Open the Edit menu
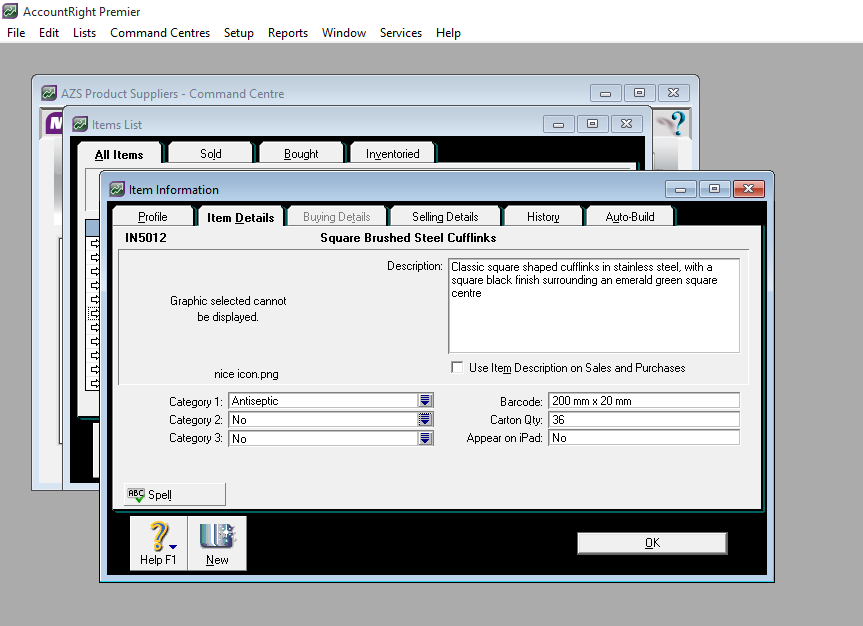The image size is (863, 626). 48,33
